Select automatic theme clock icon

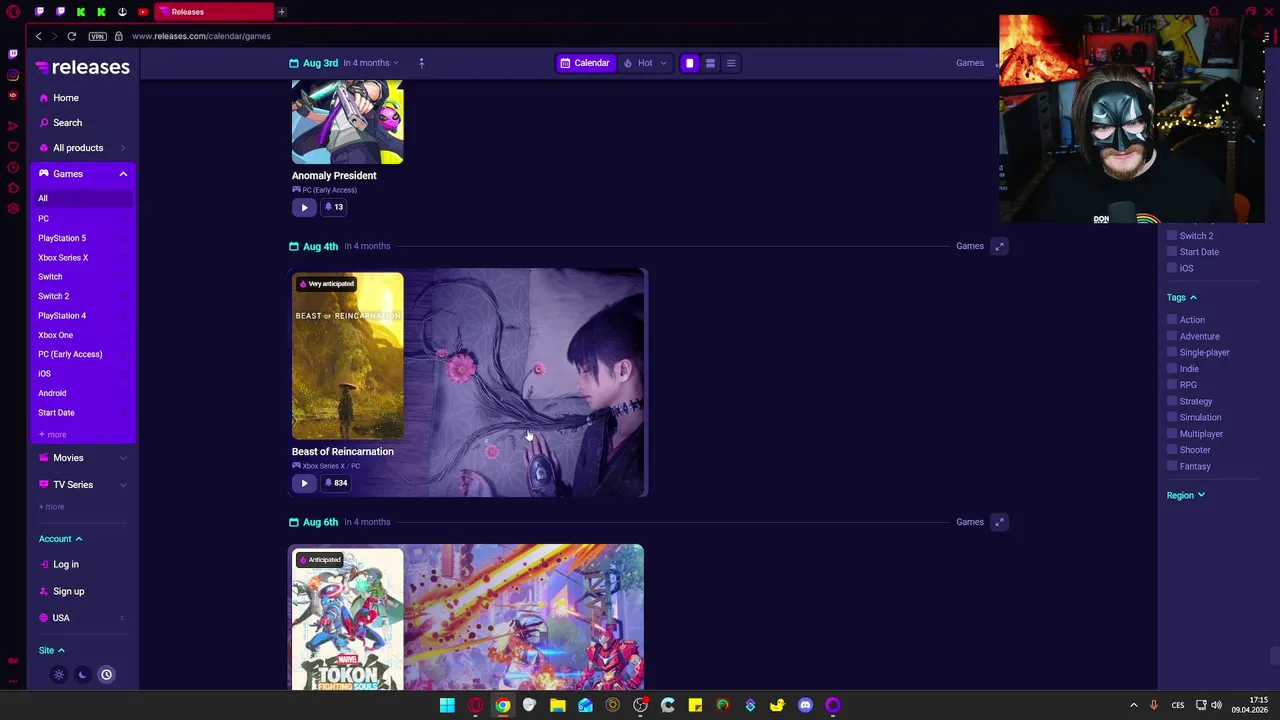(x=106, y=675)
